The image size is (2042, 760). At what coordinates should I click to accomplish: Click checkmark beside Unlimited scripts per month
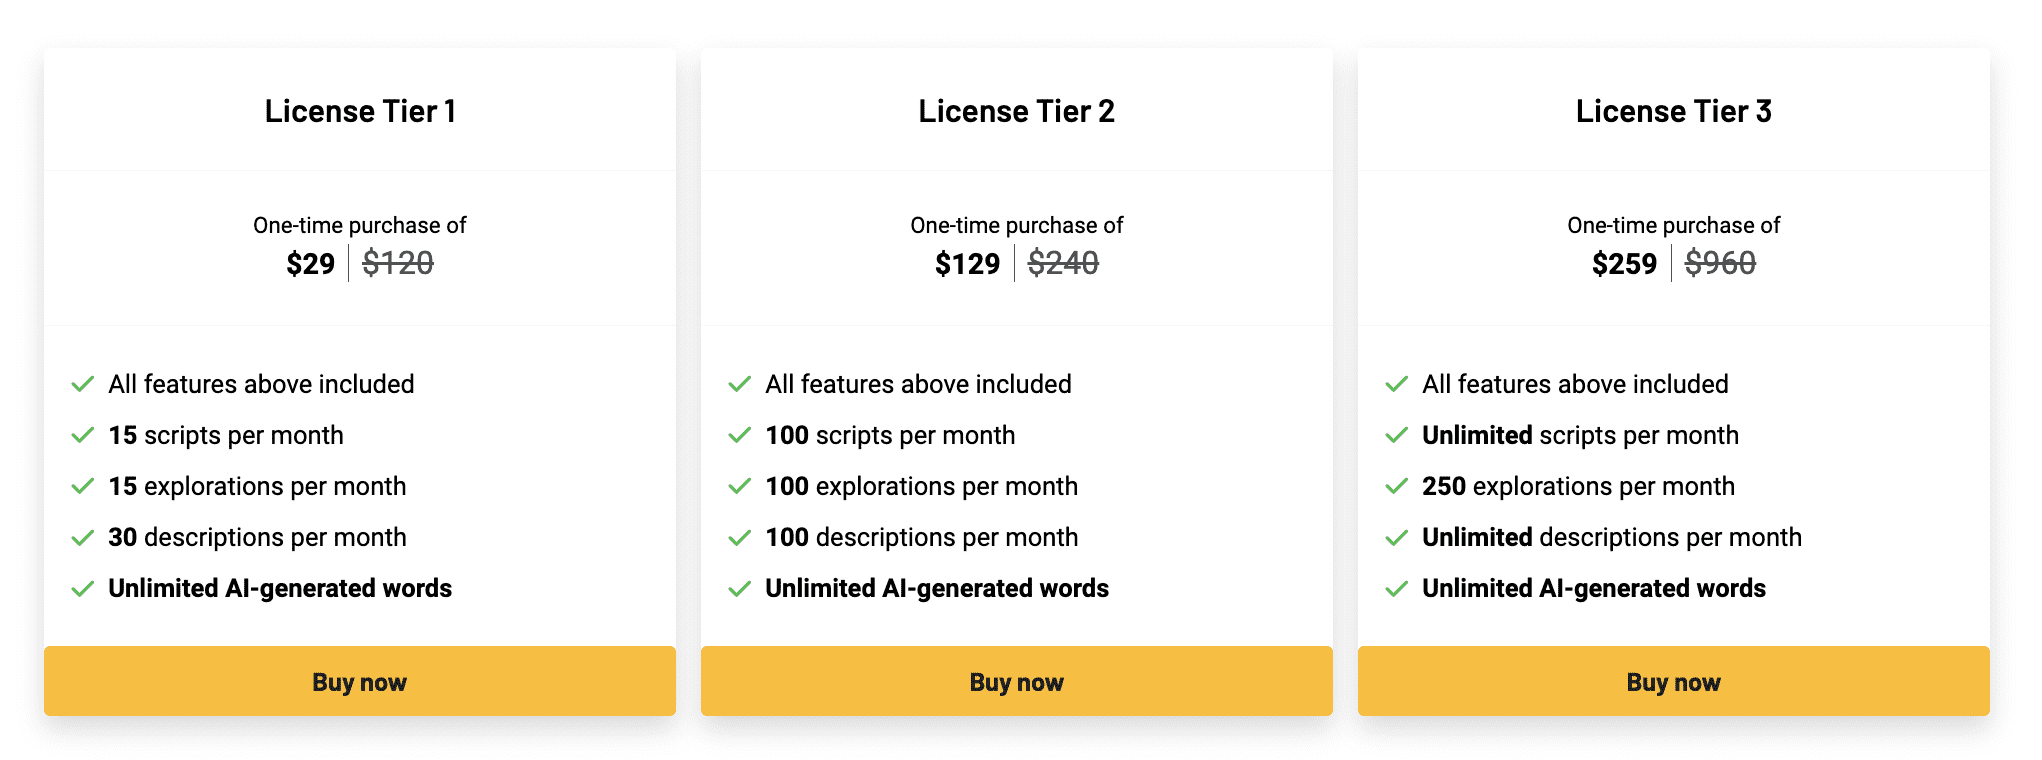pyautogui.click(x=1397, y=436)
